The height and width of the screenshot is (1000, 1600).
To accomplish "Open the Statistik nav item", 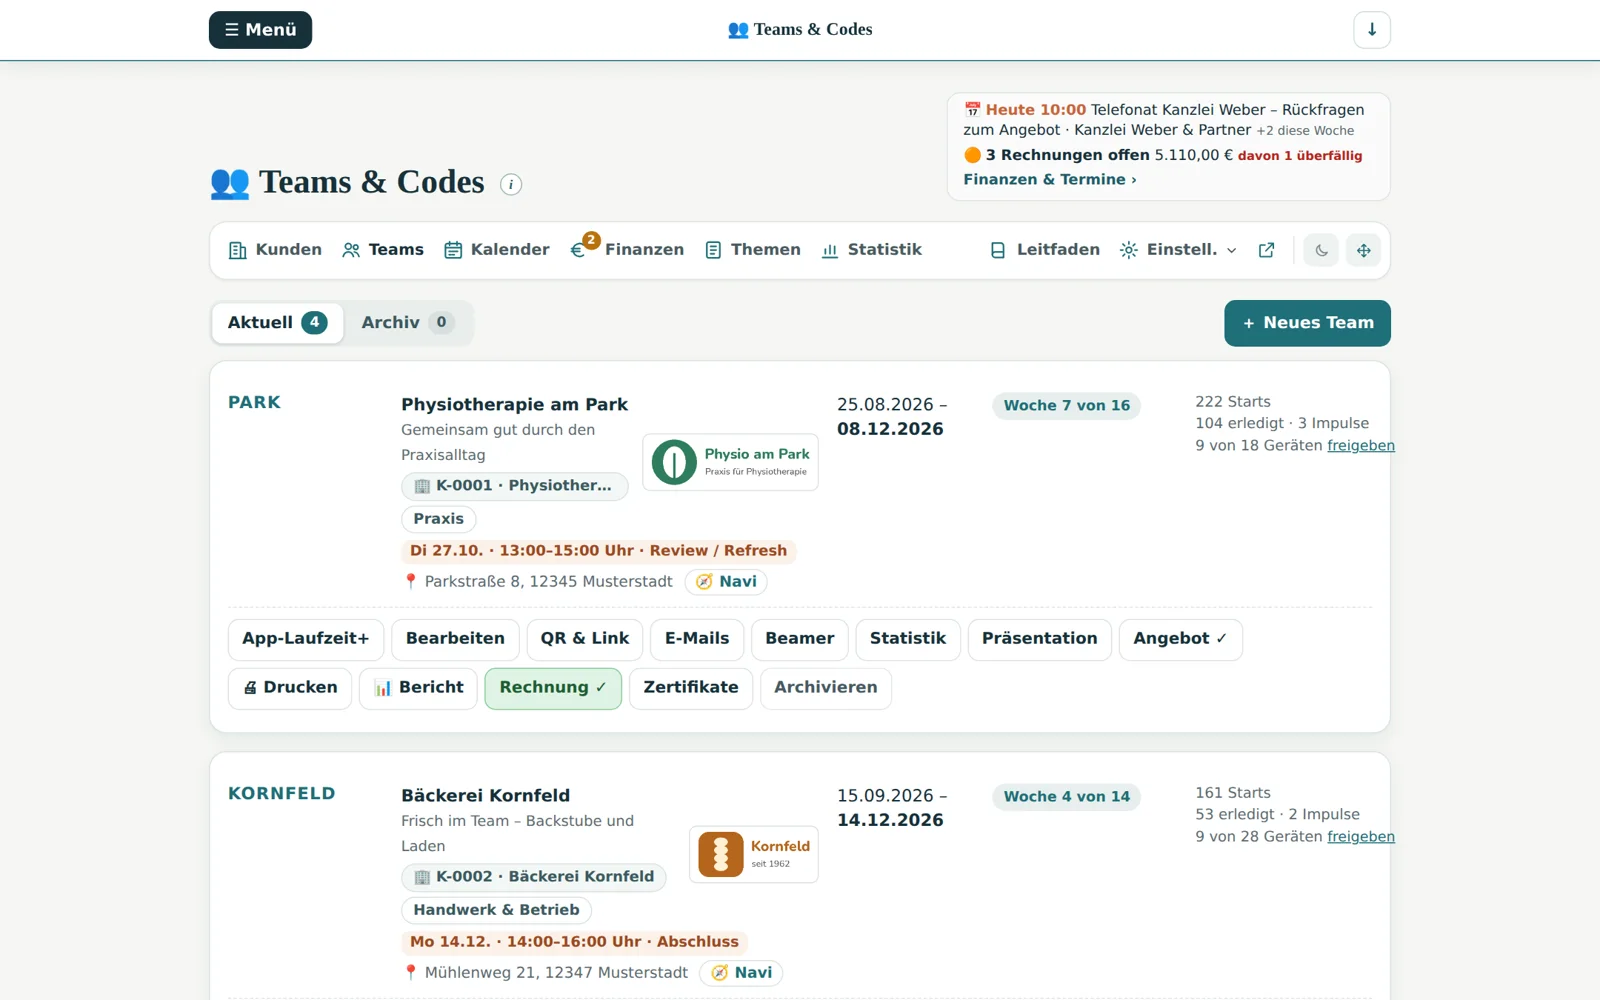I will [x=871, y=250].
